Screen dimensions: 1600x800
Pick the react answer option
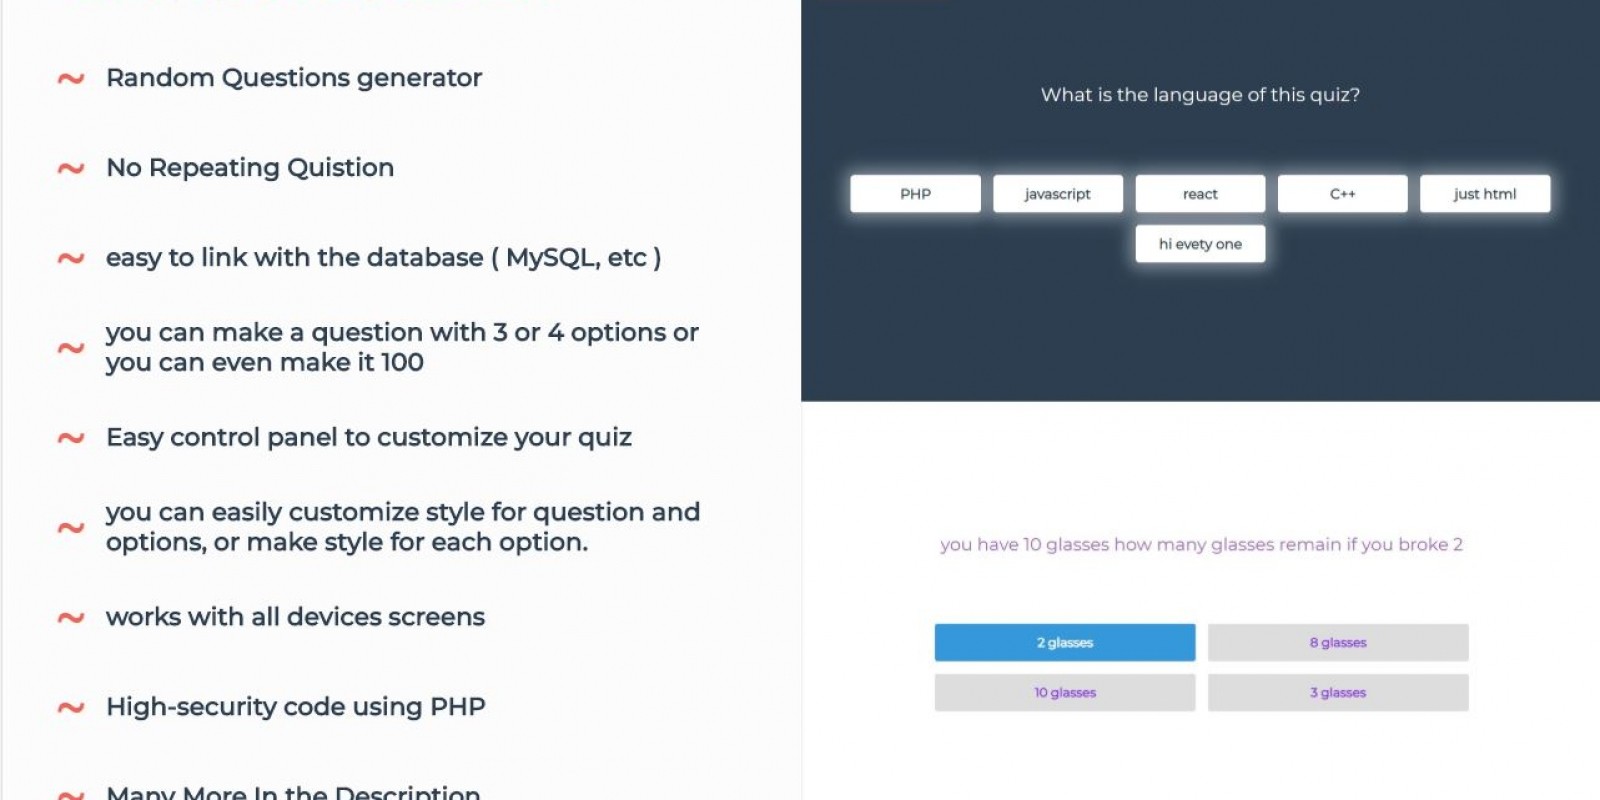[1200, 194]
